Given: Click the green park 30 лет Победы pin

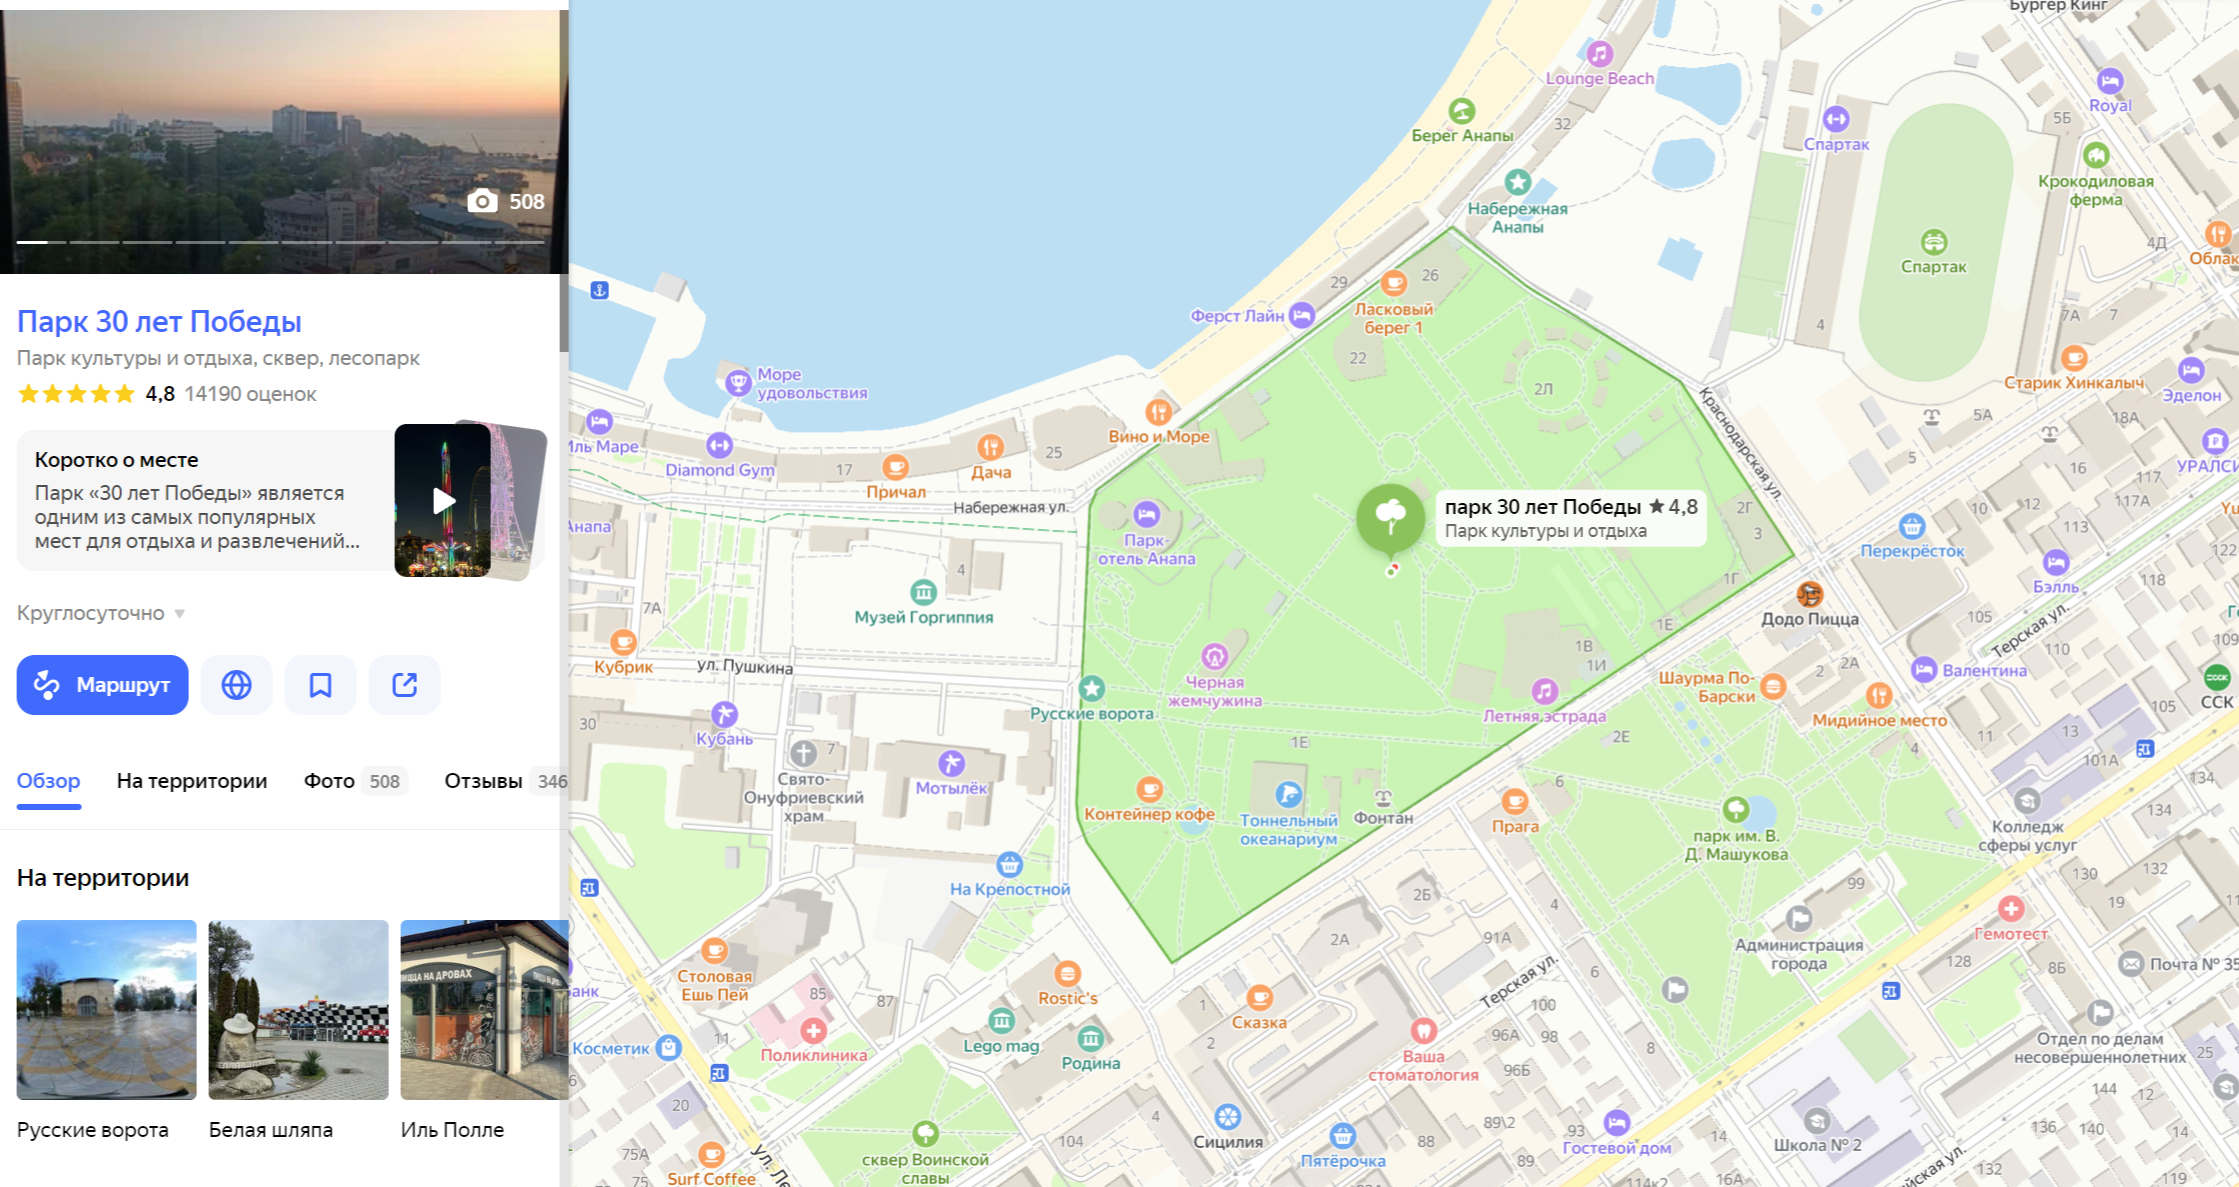Looking at the screenshot, I should coord(1390,516).
